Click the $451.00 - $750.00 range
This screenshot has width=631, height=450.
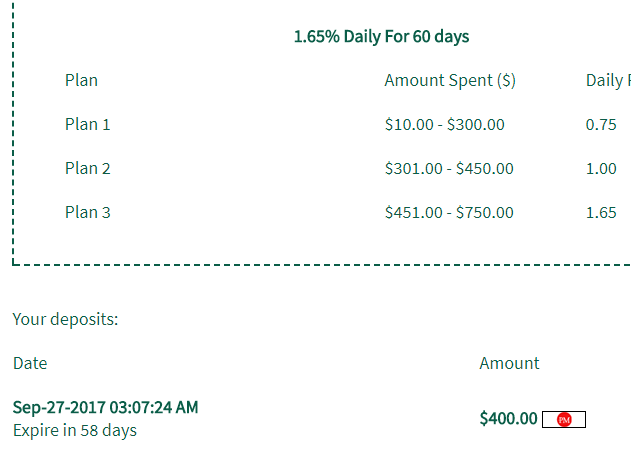coord(449,213)
